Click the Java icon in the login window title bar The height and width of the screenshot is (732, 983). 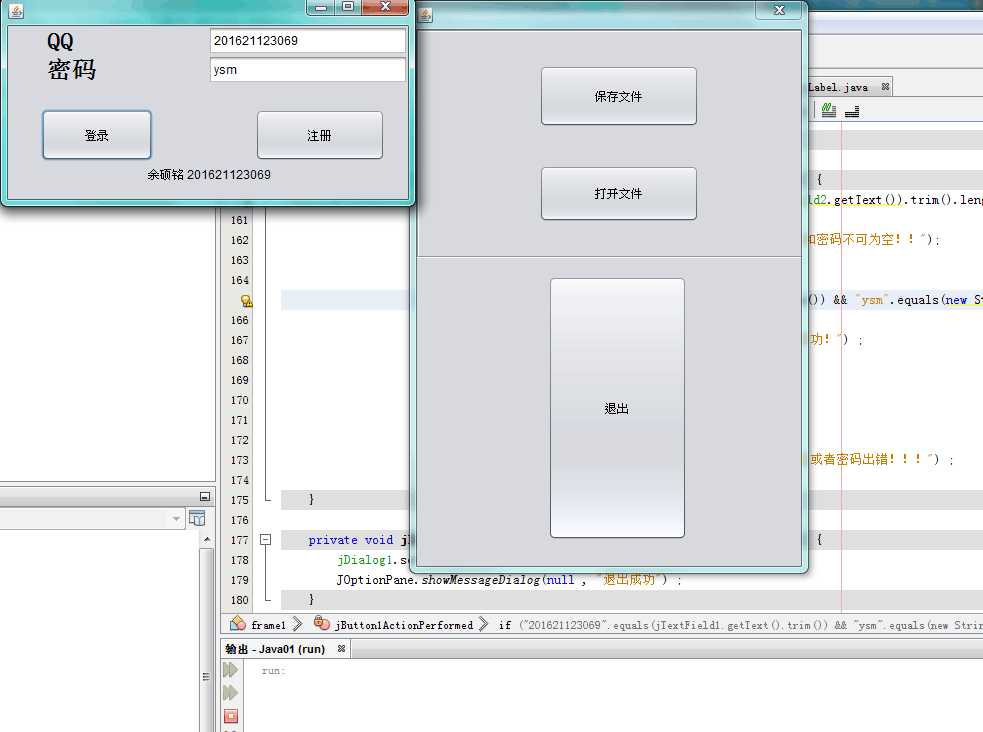pos(16,11)
